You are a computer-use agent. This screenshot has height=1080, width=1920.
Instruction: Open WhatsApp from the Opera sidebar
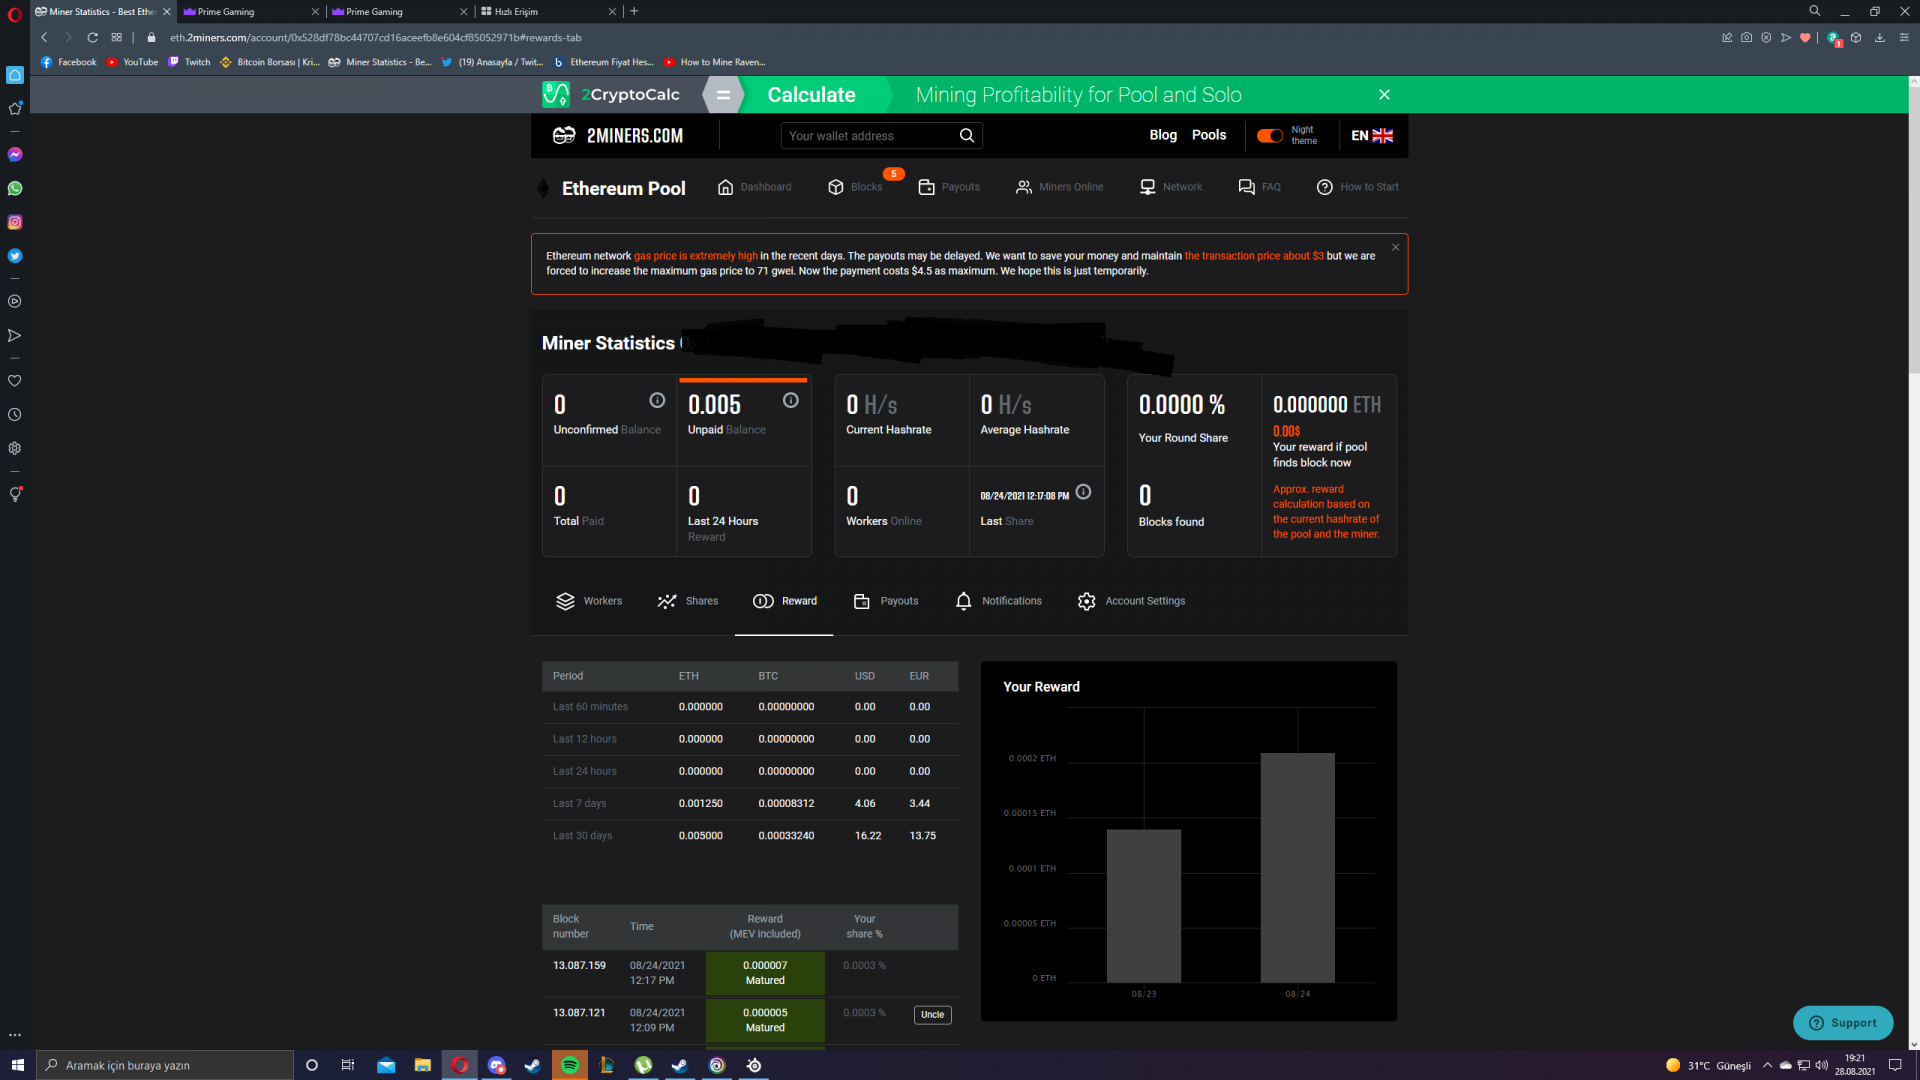point(15,189)
